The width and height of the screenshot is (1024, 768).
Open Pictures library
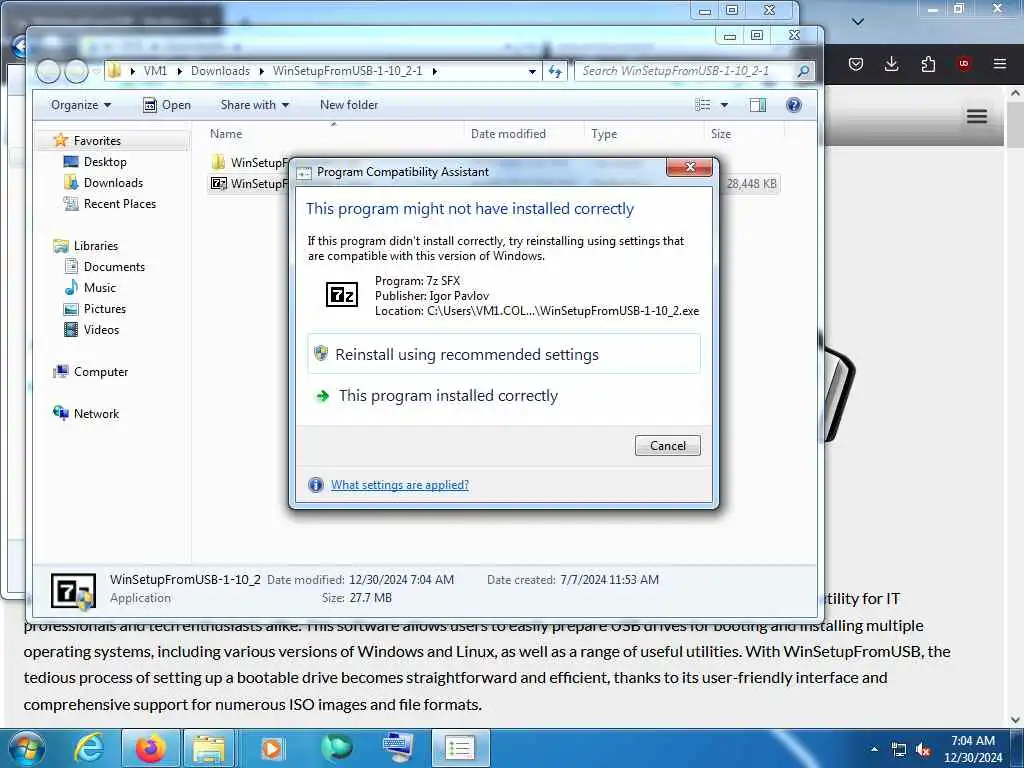(104, 308)
